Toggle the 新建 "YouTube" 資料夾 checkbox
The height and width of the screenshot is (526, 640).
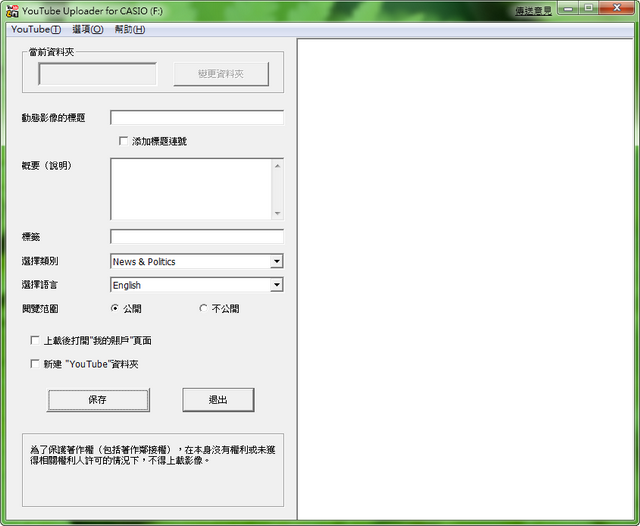35,364
